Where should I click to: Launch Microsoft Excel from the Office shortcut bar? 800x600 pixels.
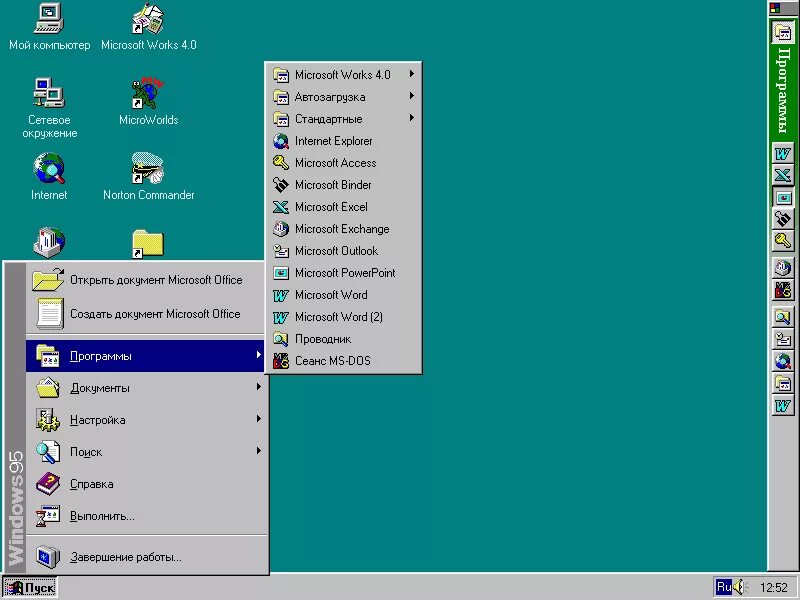click(783, 175)
